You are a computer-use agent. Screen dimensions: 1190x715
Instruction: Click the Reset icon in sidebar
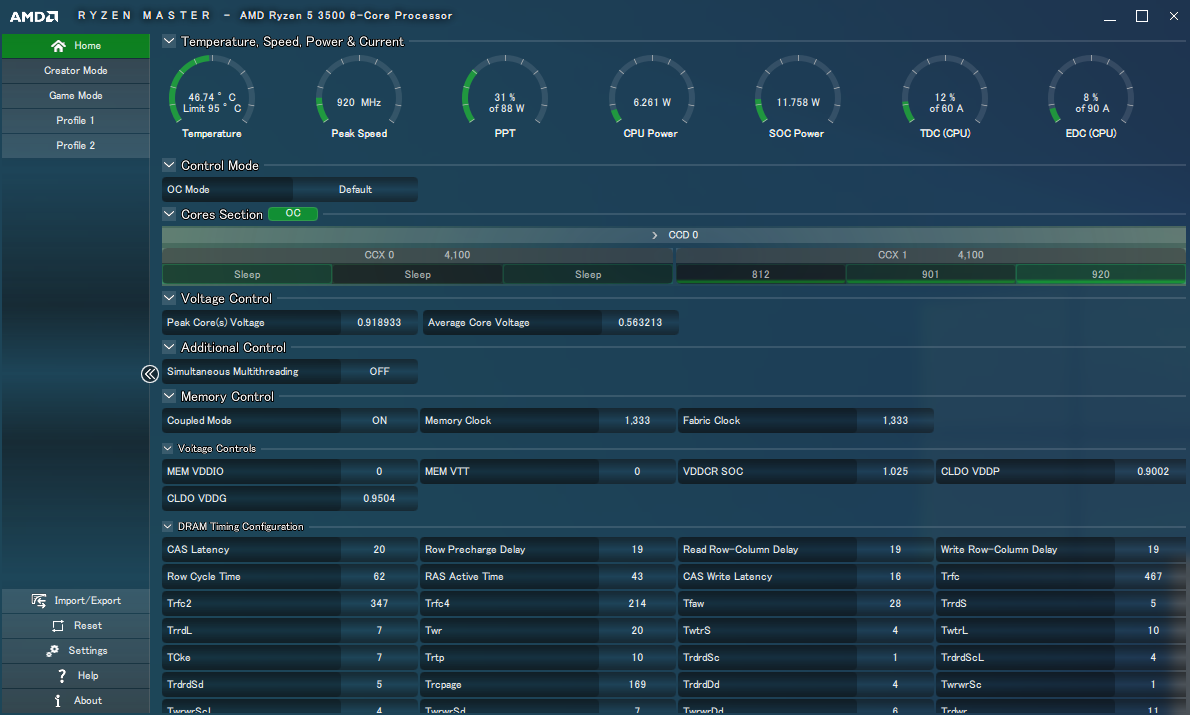(x=58, y=626)
